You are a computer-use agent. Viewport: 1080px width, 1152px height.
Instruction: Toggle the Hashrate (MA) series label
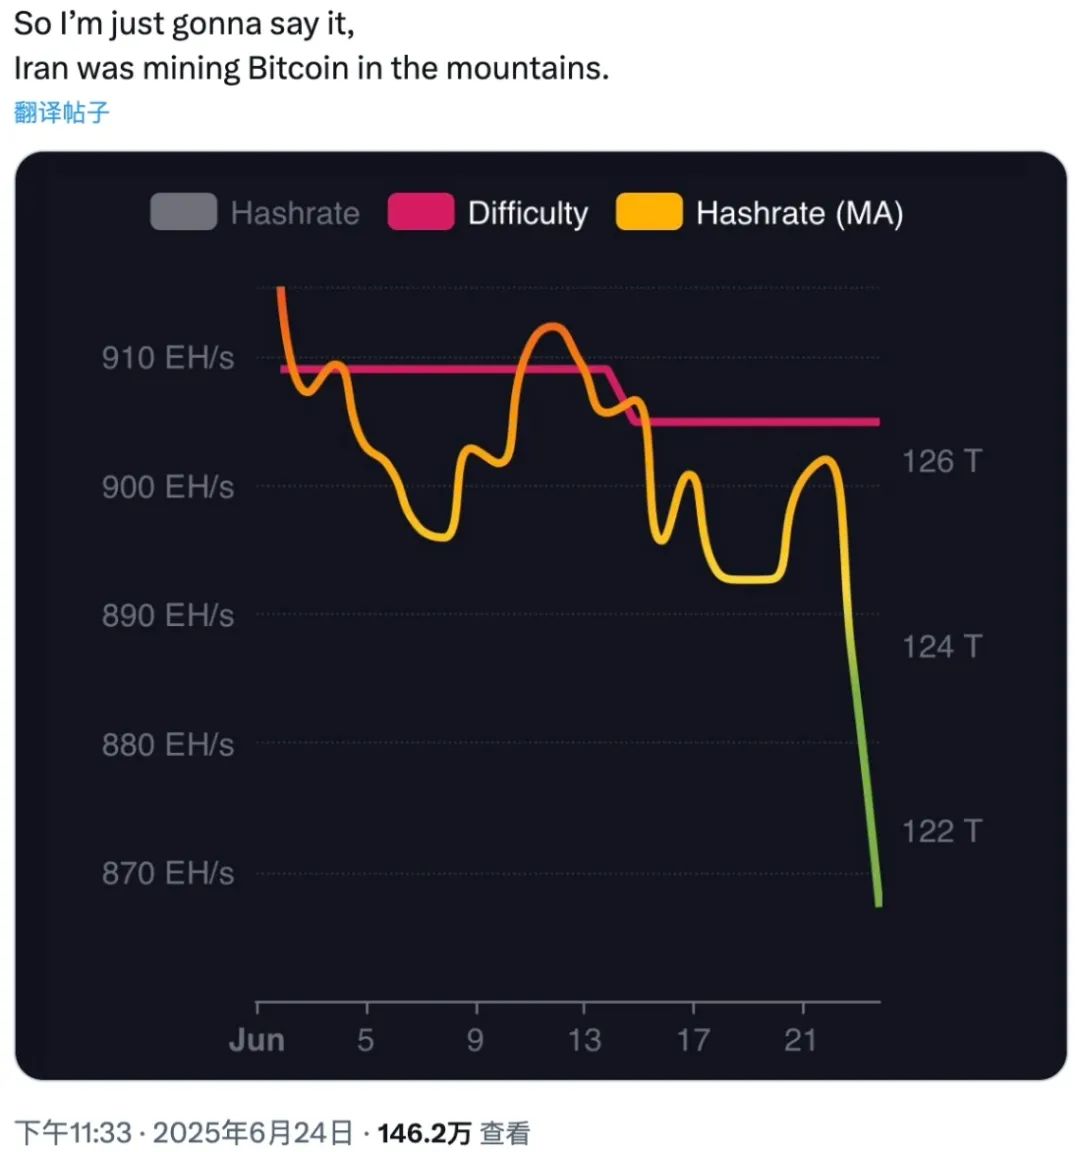pos(799,213)
